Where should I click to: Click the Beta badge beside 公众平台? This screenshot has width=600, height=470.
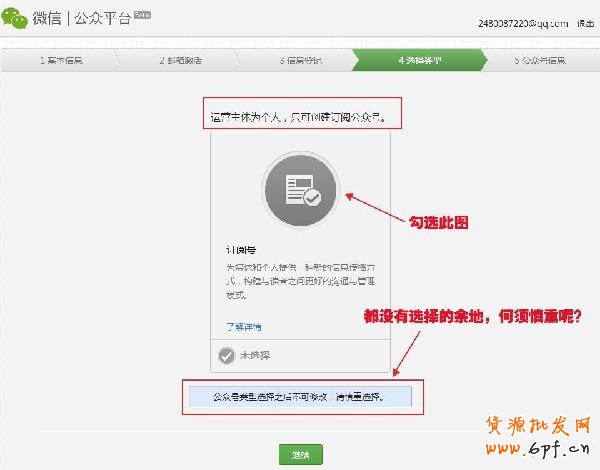coord(142,17)
